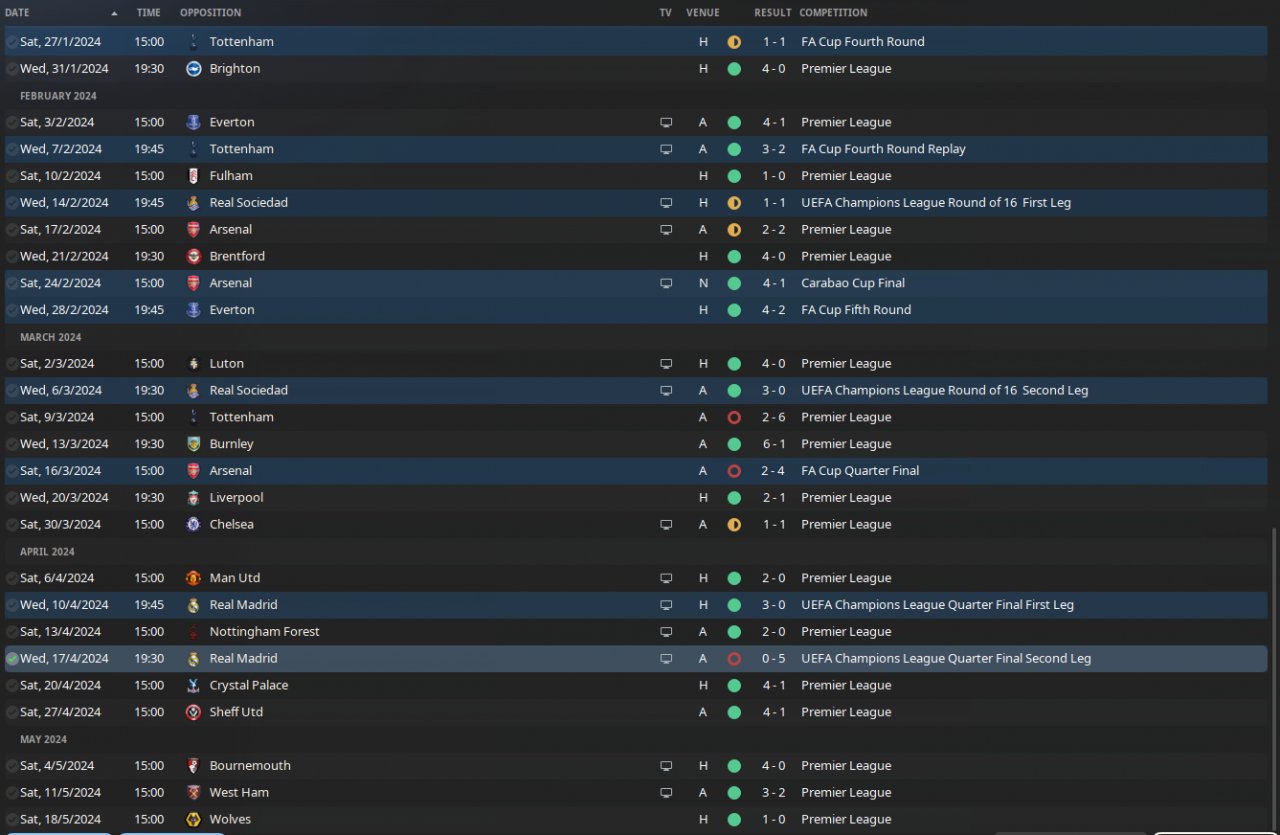The height and width of the screenshot is (835, 1280).
Task: Sort fixtures by the Date column arrow
Action: click(114, 13)
